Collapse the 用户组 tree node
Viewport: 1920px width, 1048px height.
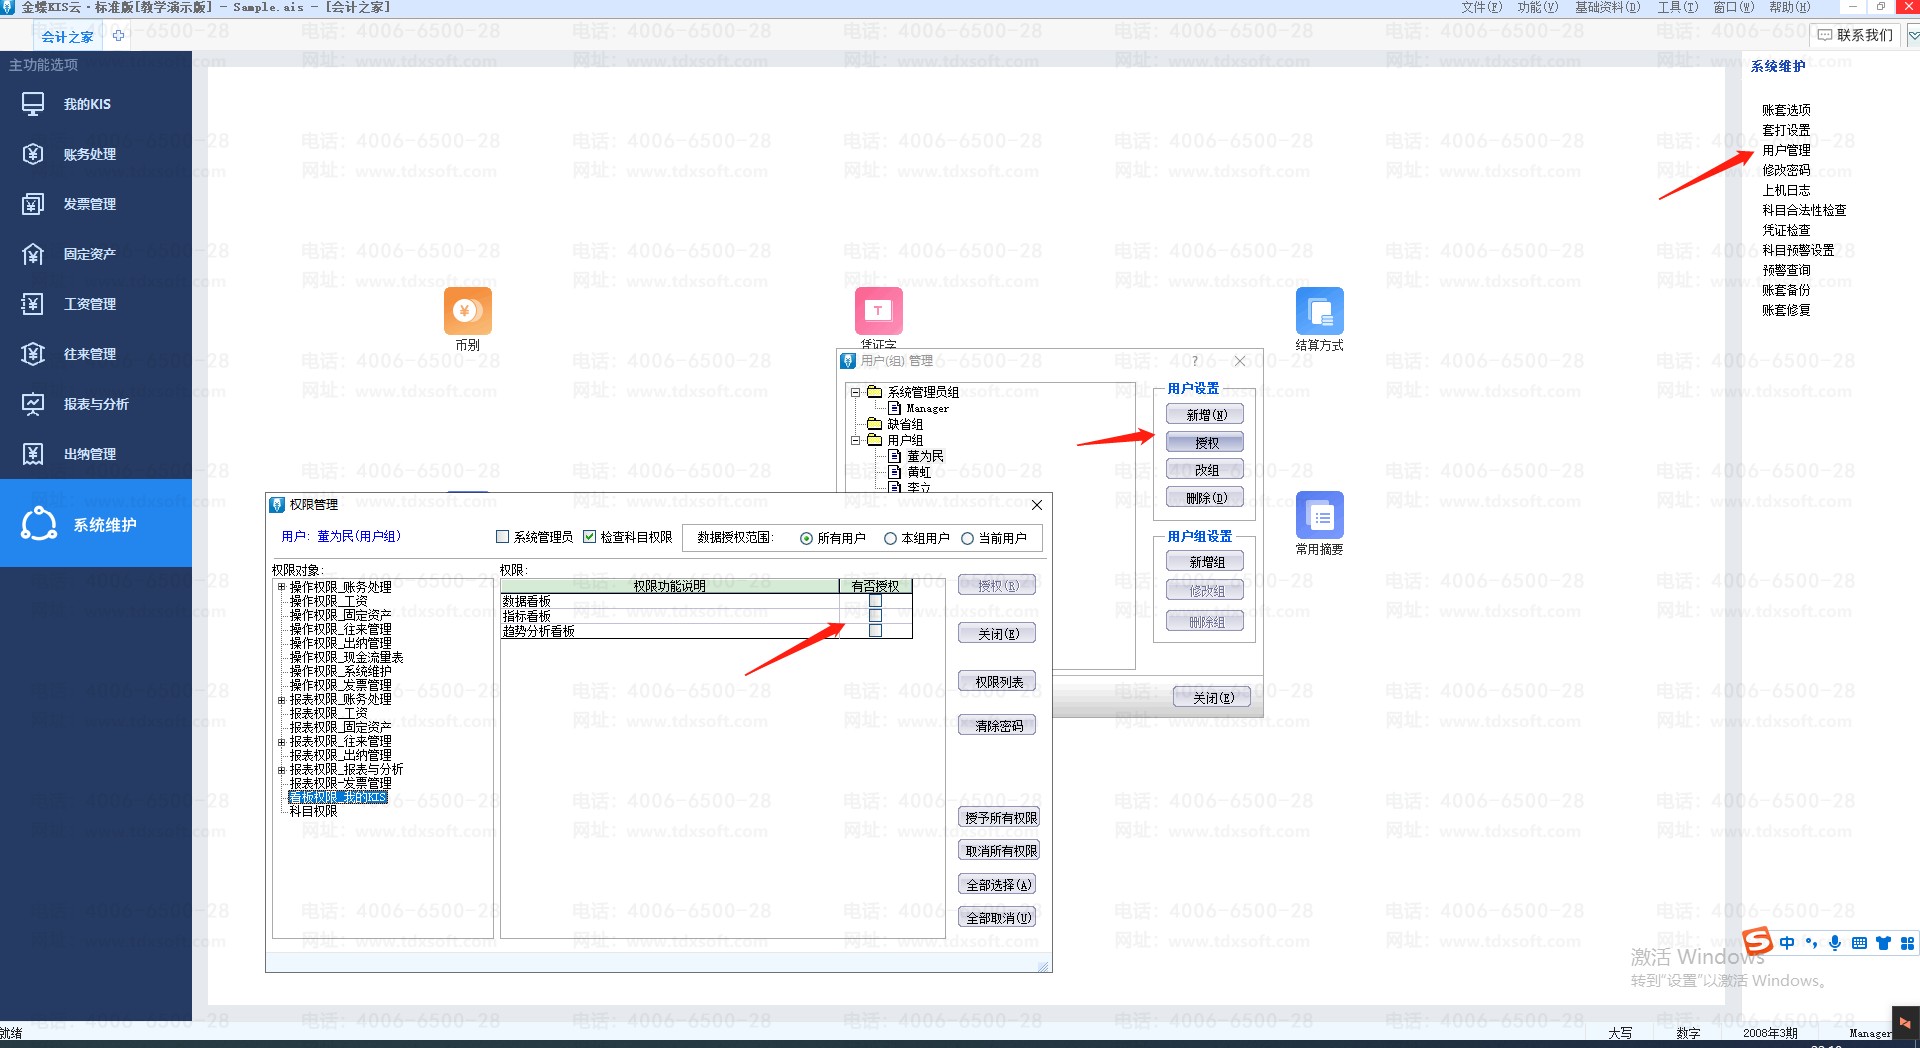click(x=856, y=440)
